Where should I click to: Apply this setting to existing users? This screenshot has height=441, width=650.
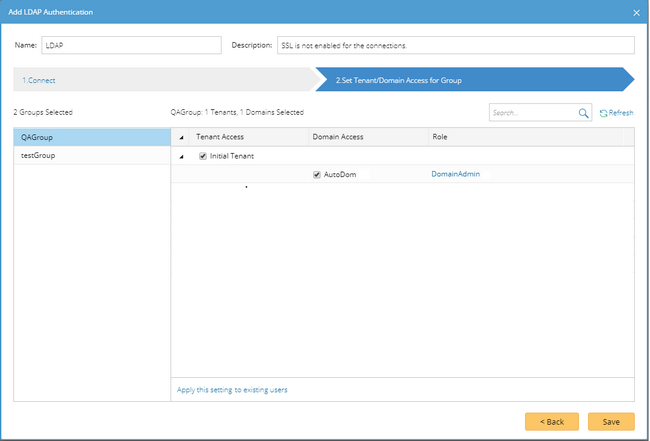pos(232,389)
